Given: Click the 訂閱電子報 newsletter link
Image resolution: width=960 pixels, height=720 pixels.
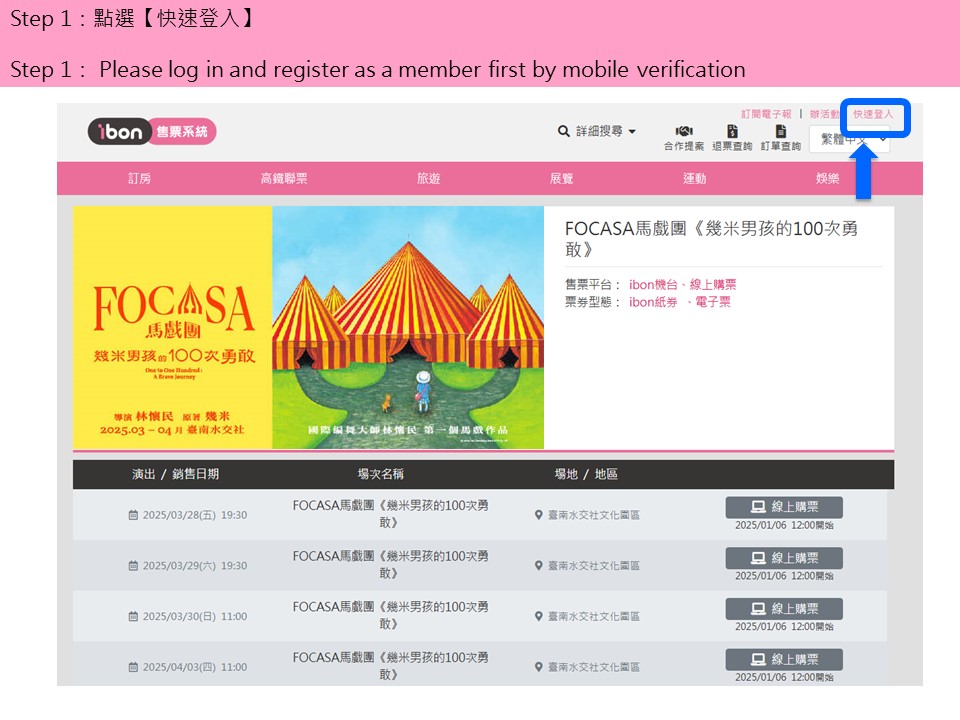Looking at the screenshot, I should pyautogui.click(x=766, y=115).
